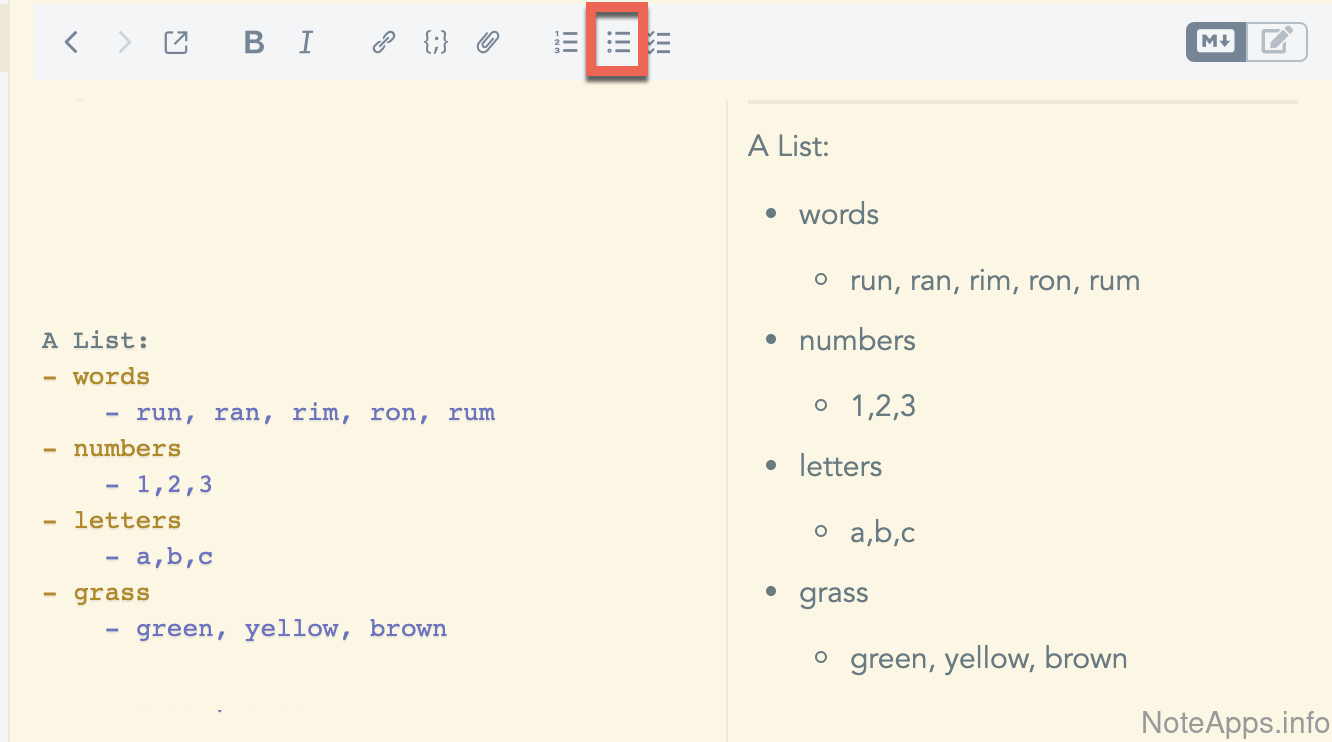
Task: Attach a file with the paperclip icon
Action: (488, 42)
